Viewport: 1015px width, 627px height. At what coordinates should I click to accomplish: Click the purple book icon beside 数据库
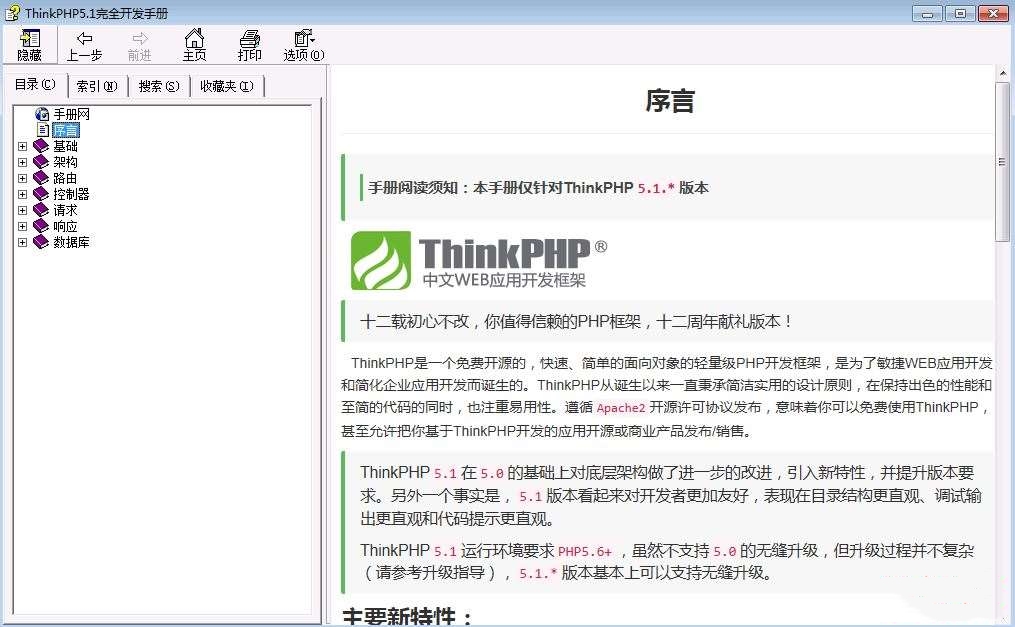[41, 242]
